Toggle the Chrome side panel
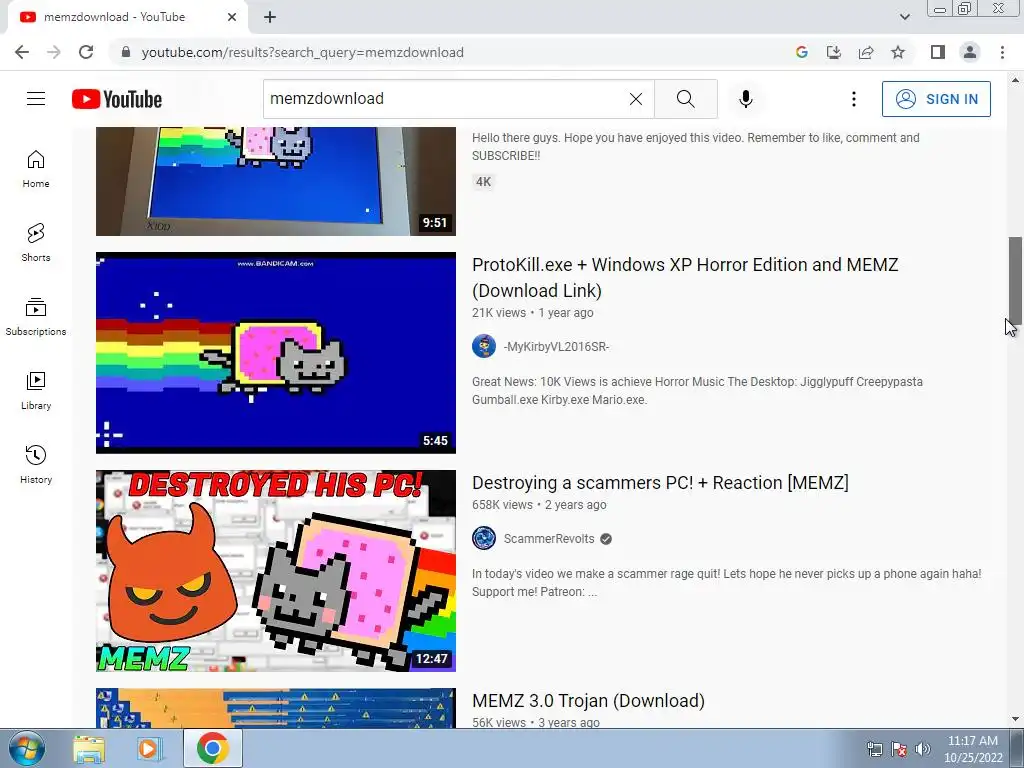Screen dimensions: 1024x768 click(938, 52)
